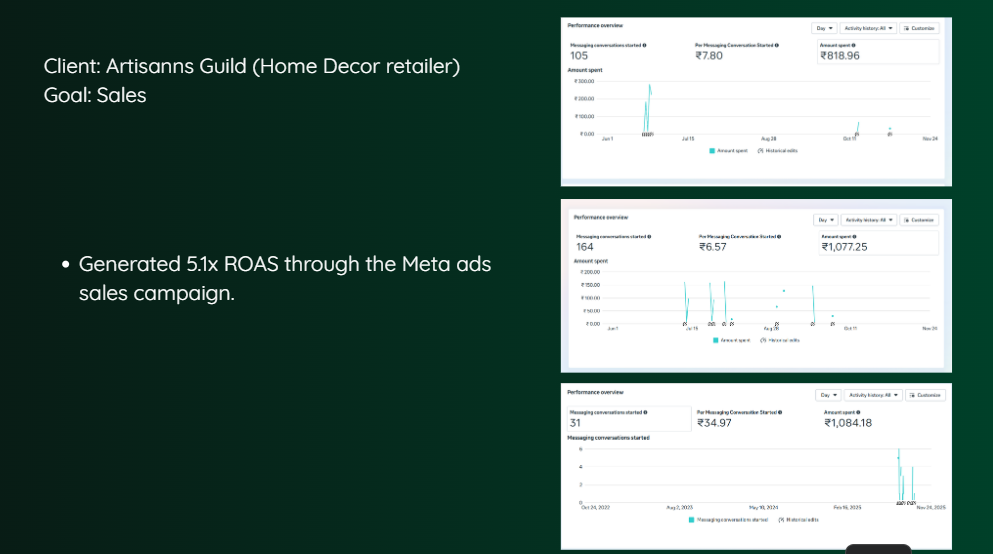The image size is (993, 554).
Task: Click info icon next to 105 Messaging conversations started
Action: 644,45
